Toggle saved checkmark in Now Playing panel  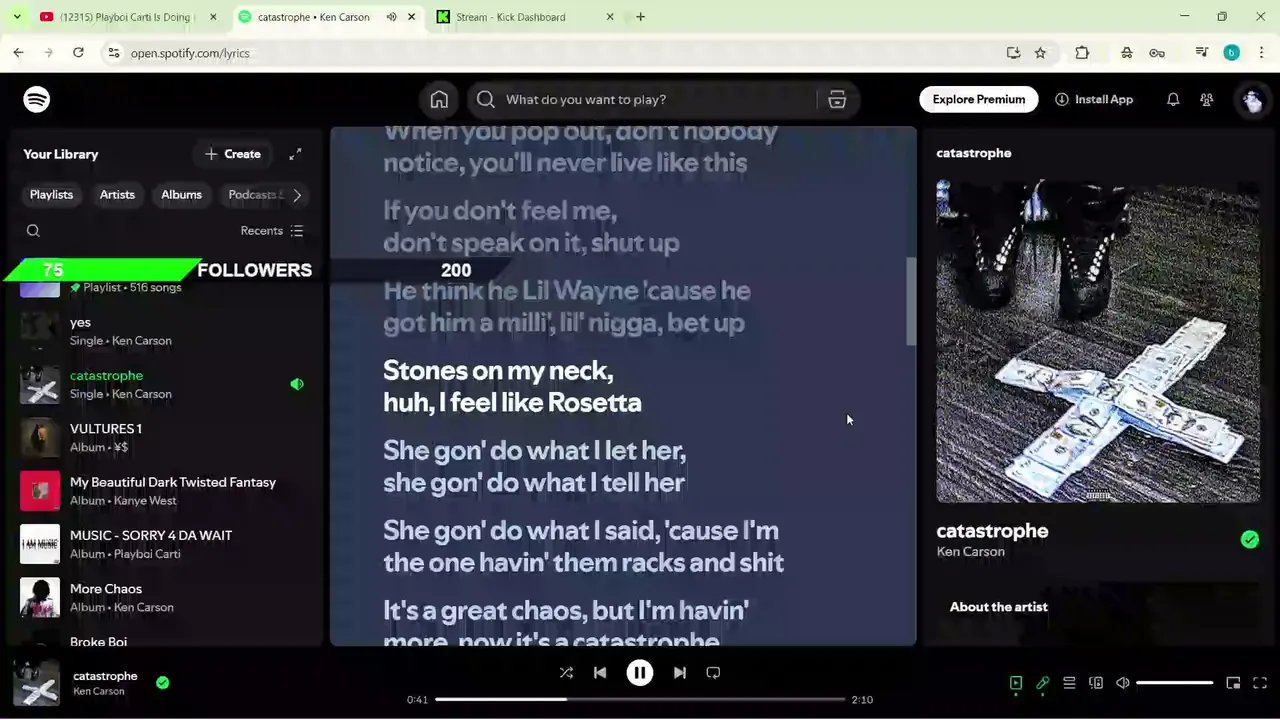click(1250, 539)
